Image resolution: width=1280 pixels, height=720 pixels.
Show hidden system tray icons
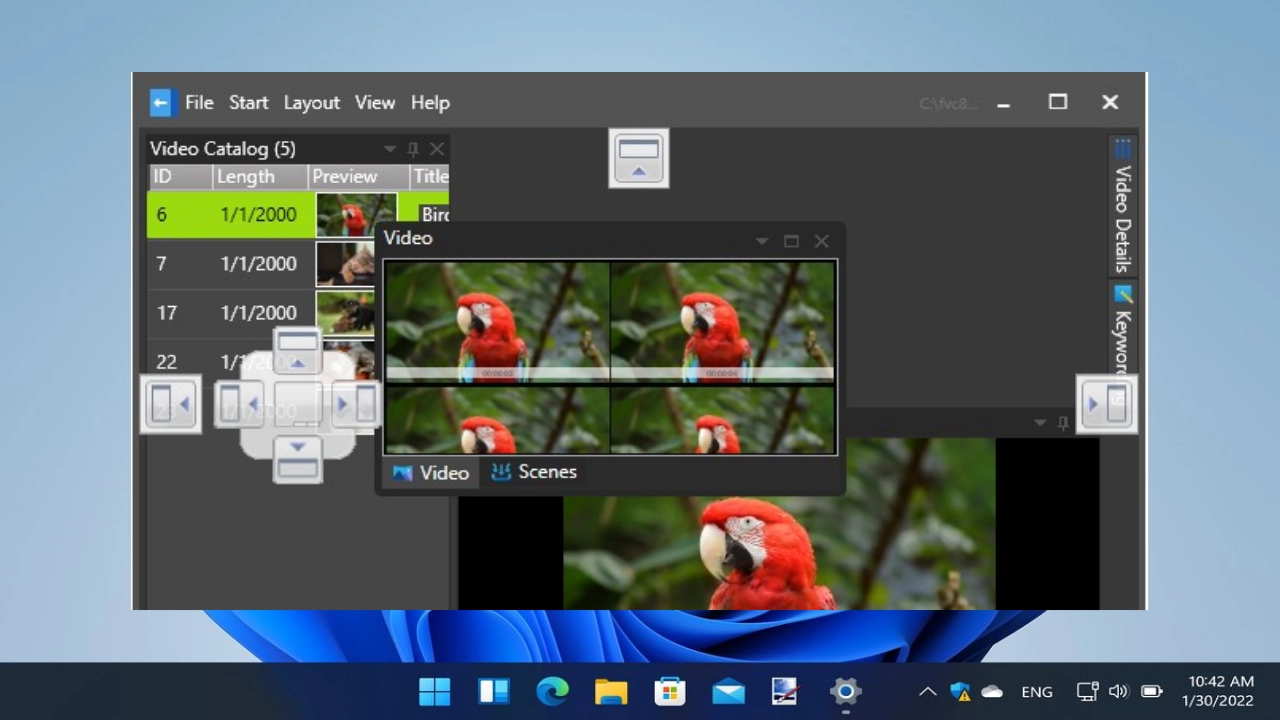click(927, 691)
